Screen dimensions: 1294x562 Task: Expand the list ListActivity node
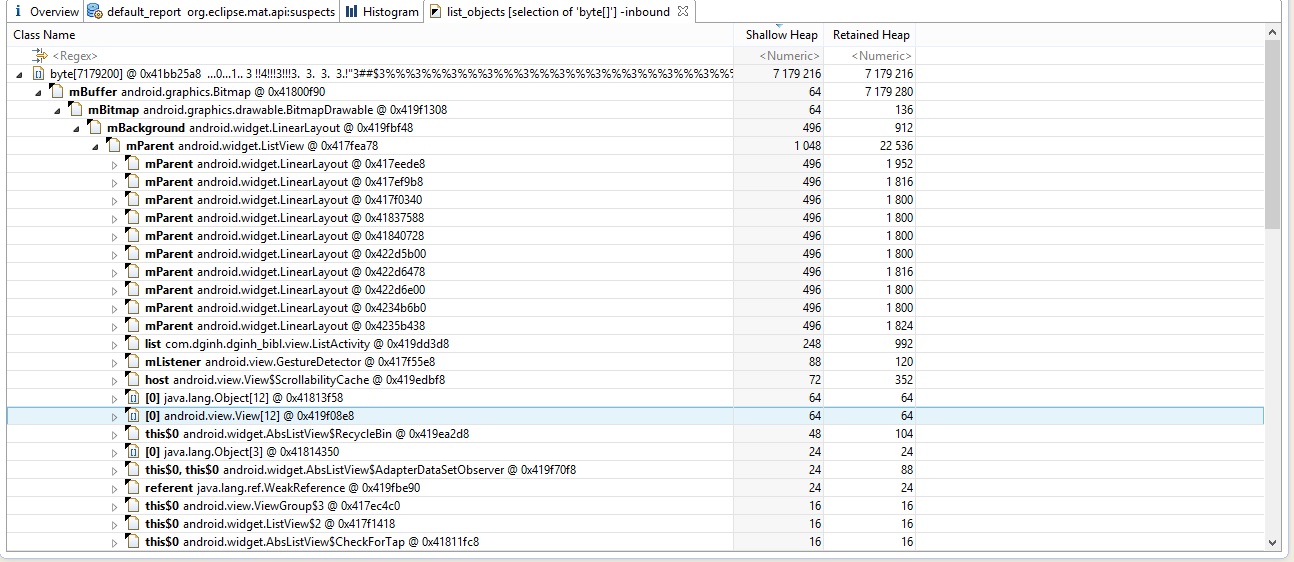pos(115,344)
